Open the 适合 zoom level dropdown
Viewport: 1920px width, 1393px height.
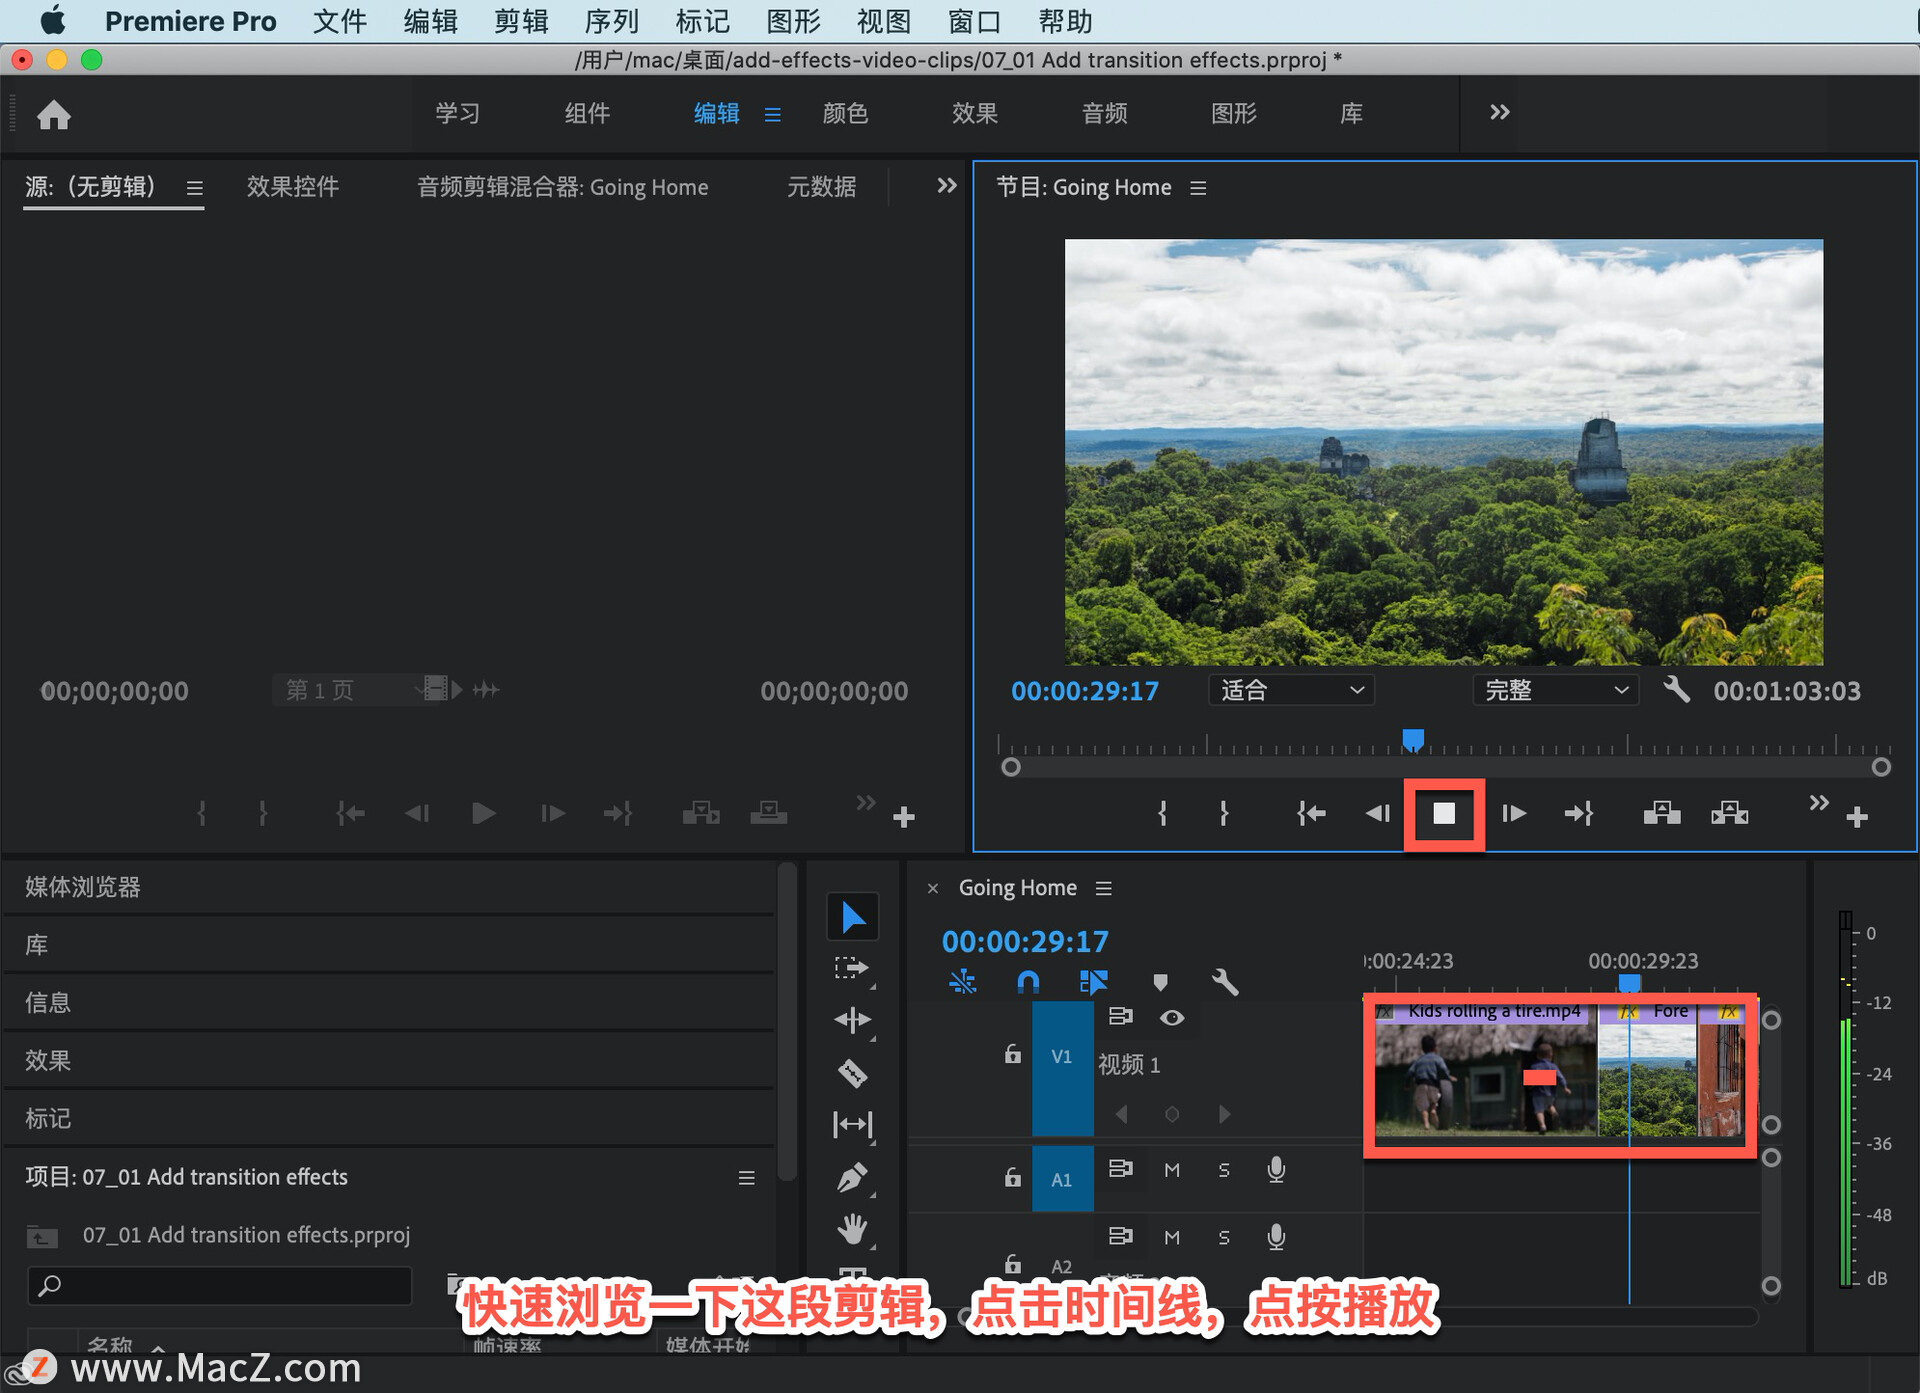pos(1291,690)
